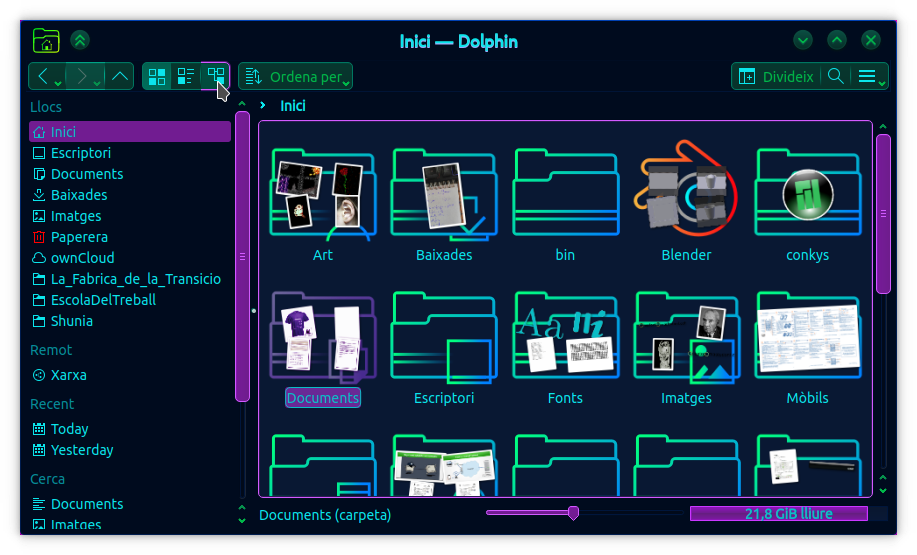Screen dimensions: 917x555
Task: Select the Blender folder icon
Action: [687, 189]
